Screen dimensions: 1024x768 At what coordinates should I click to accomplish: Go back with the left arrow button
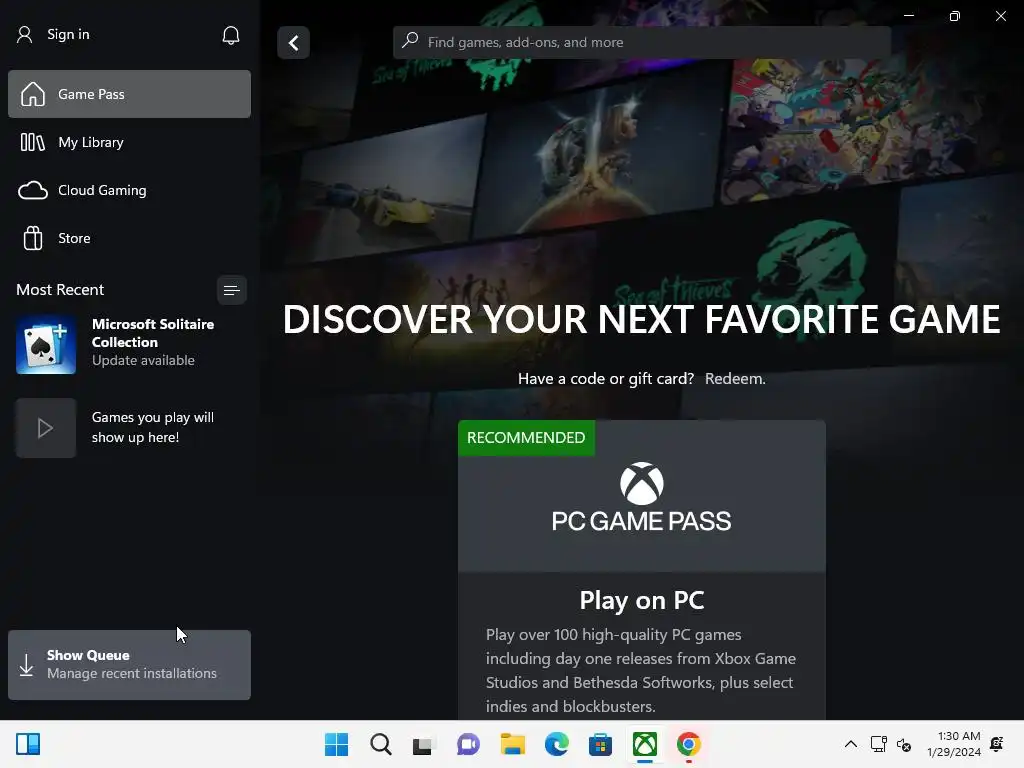(293, 43)
